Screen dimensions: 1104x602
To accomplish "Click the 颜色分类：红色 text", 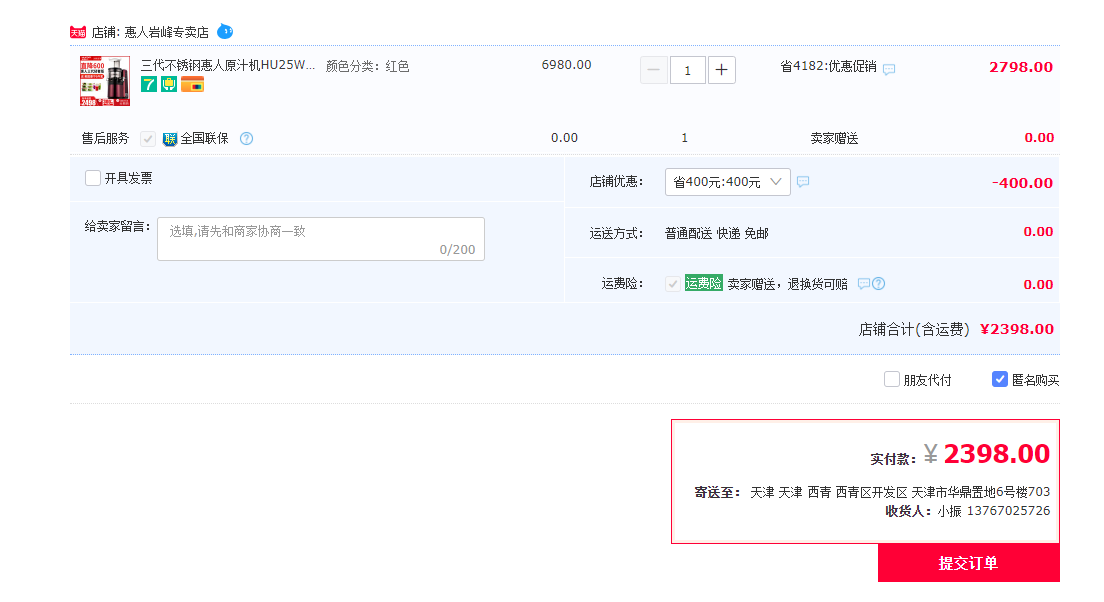I will click(367, 66).
